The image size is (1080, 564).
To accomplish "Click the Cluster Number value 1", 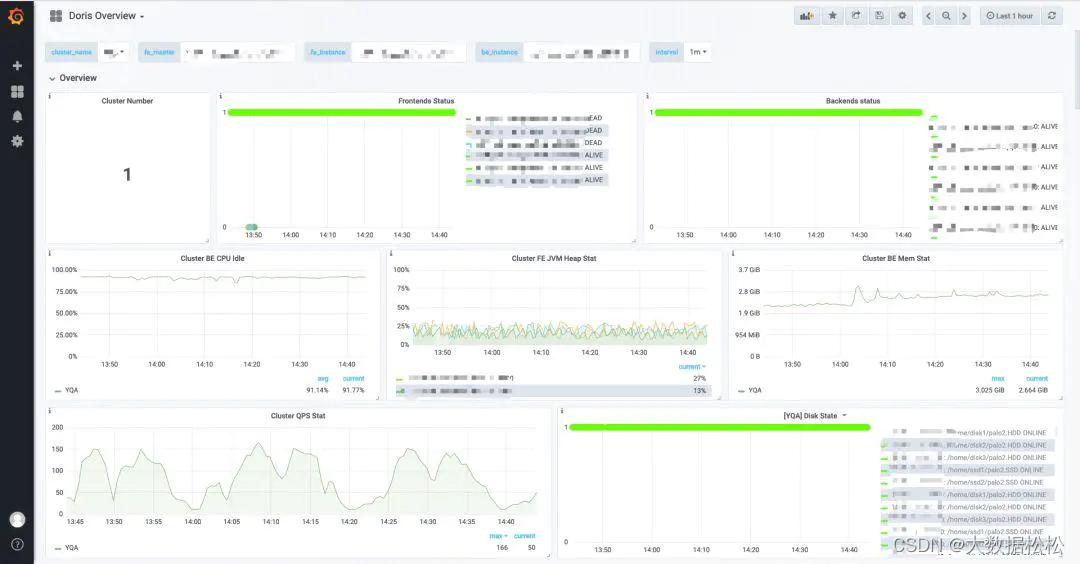I will [x=127, y=175].
